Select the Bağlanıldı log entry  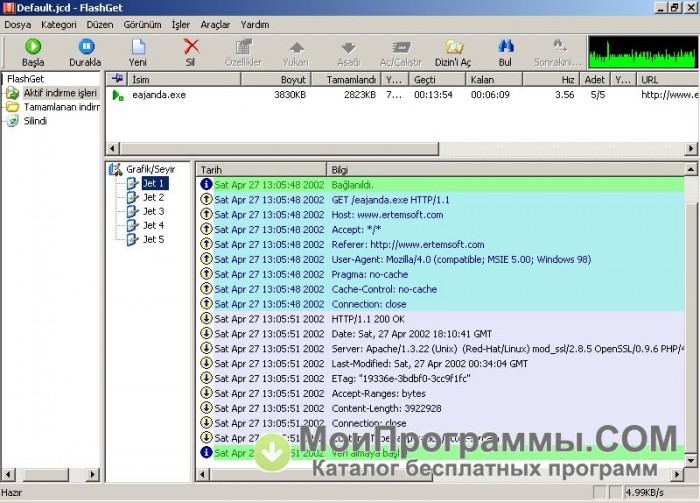tap(440, 185)
